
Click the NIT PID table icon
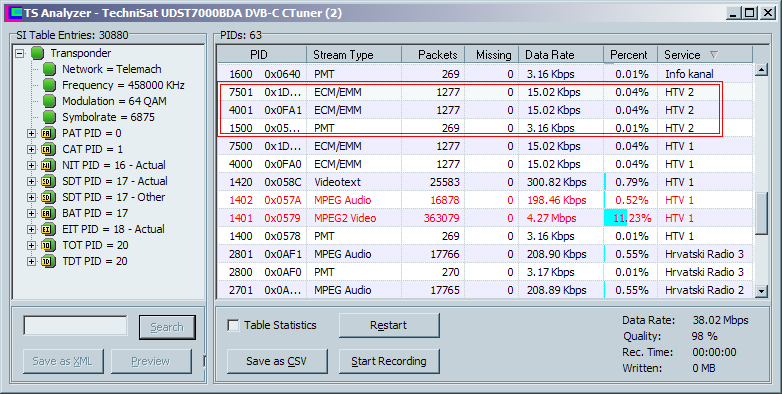pos(48,165)
